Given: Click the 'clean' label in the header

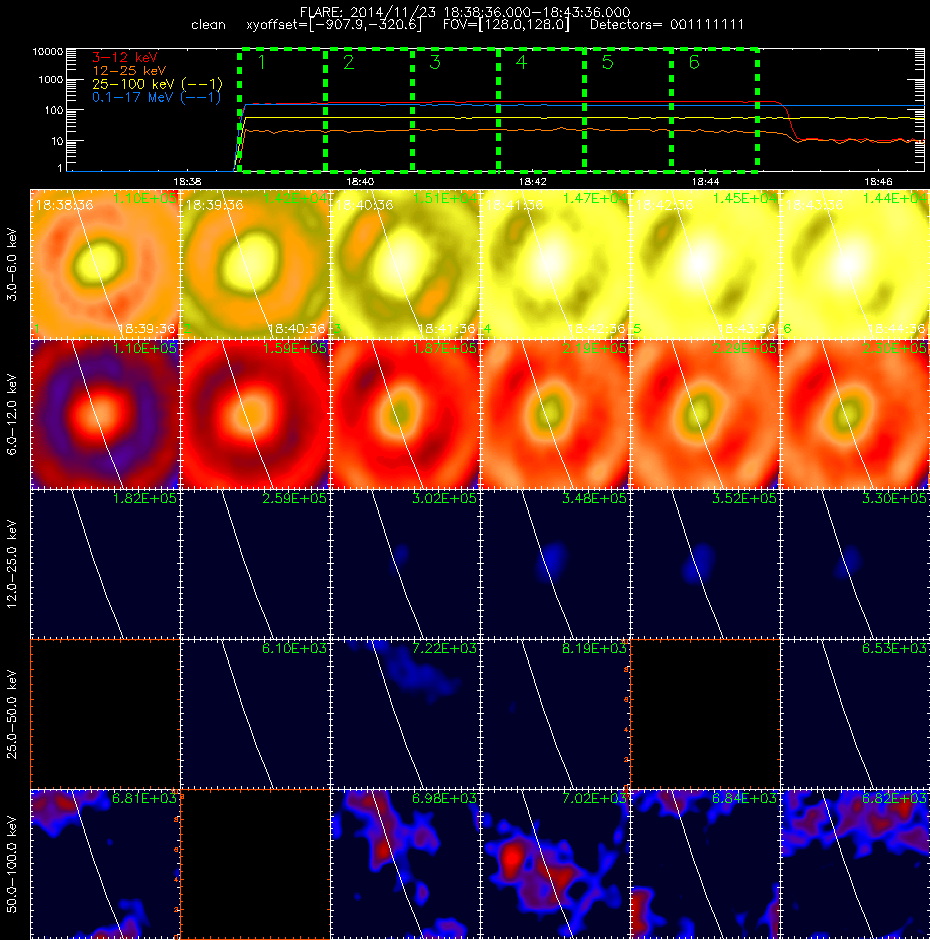Looking at the screenshot, I should [208, 25].
